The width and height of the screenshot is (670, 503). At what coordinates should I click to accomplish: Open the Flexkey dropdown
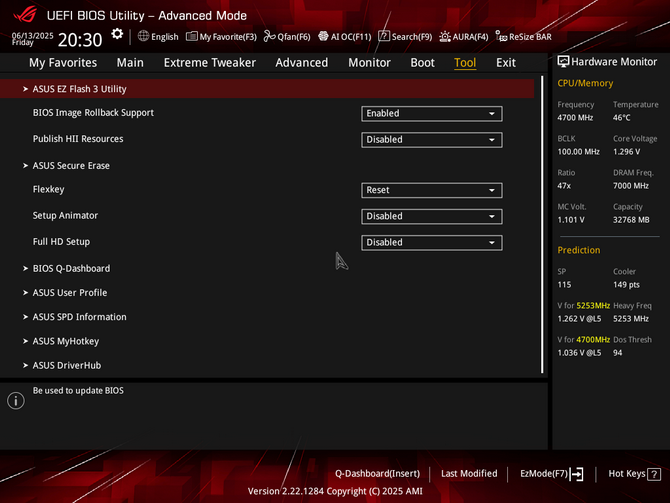tap(432, 190)
